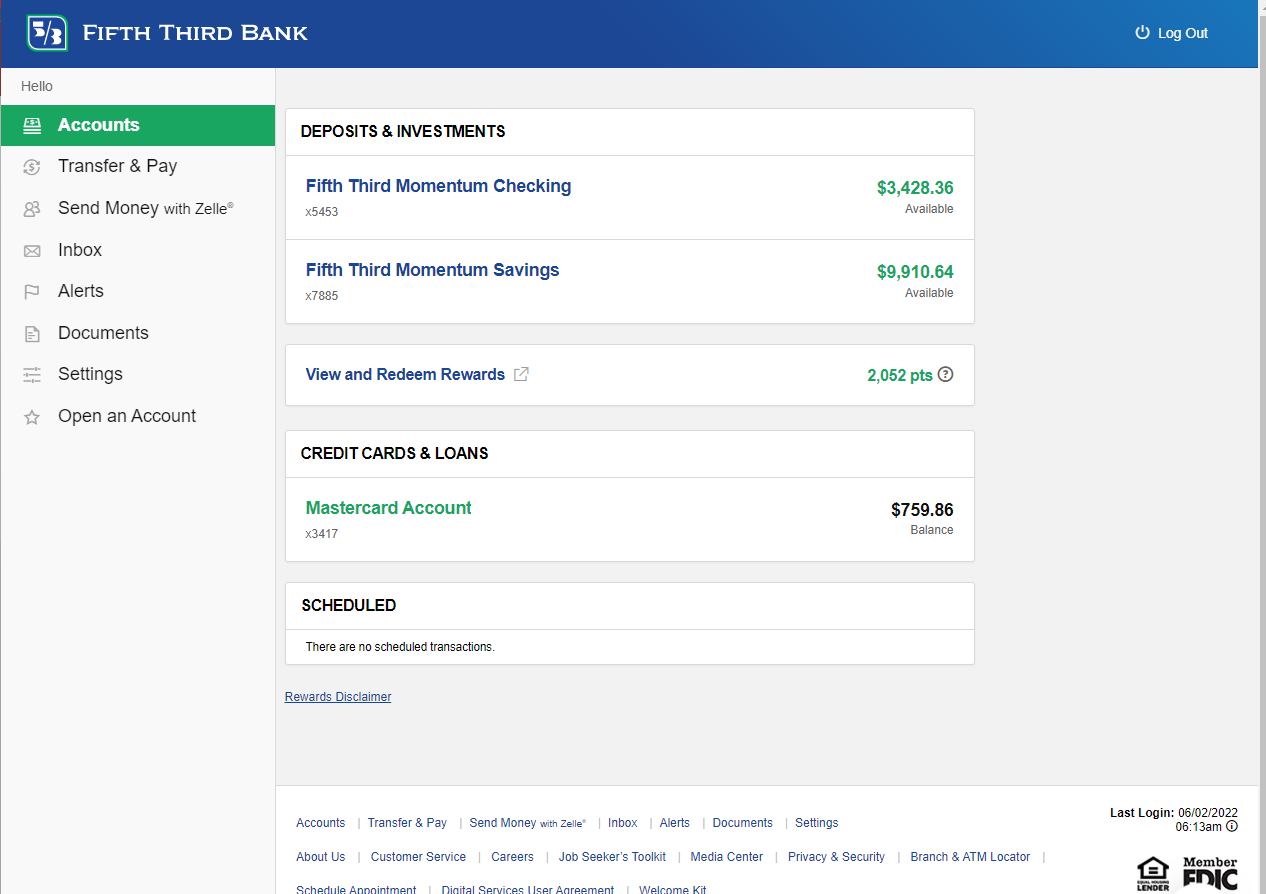1266x894 pixels.
Task: Select Send Money with Zelle in sidebar
Action: click(137, 208)
